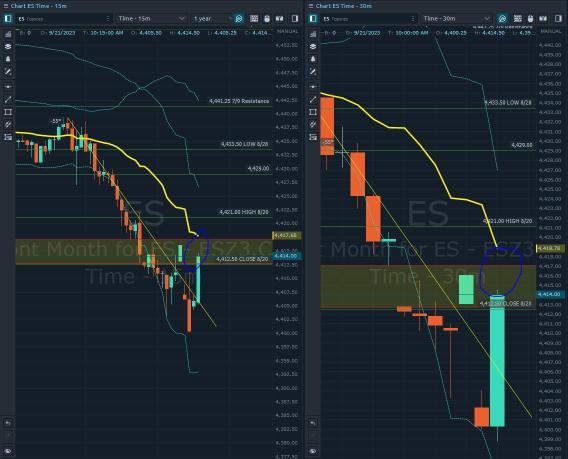Toggle the right panel button in 15m chart
This screenshot has width=568, height=459.
(x=295, y=18)
